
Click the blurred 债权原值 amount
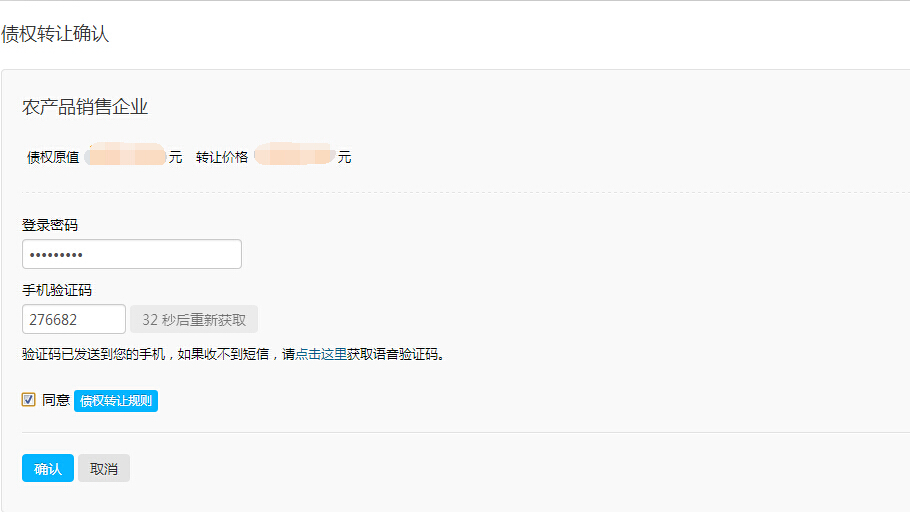pos(126,156)
